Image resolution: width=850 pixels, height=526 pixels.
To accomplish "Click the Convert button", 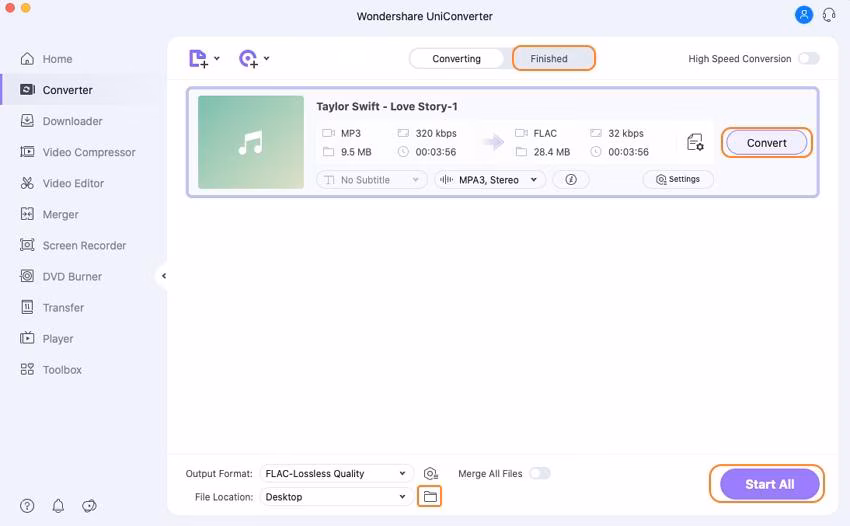I will coord(767,143).
